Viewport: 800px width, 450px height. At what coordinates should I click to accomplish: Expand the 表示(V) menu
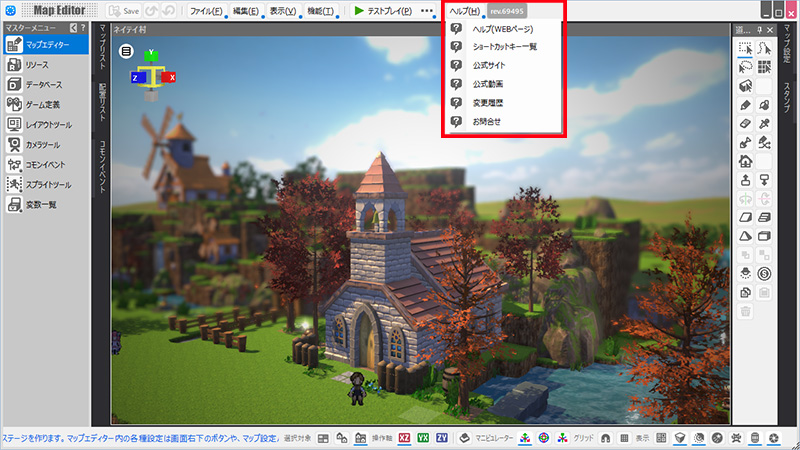pos(283,11)
